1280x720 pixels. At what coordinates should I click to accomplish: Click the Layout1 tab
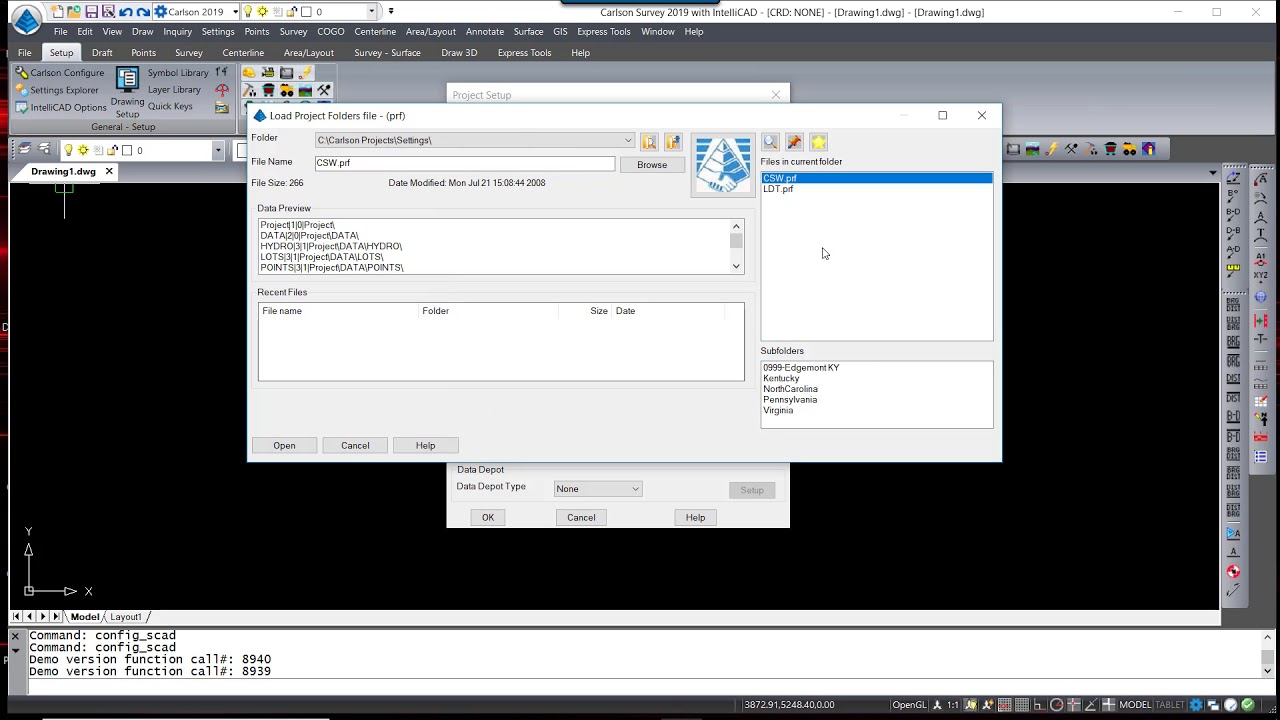click(126, 617)
